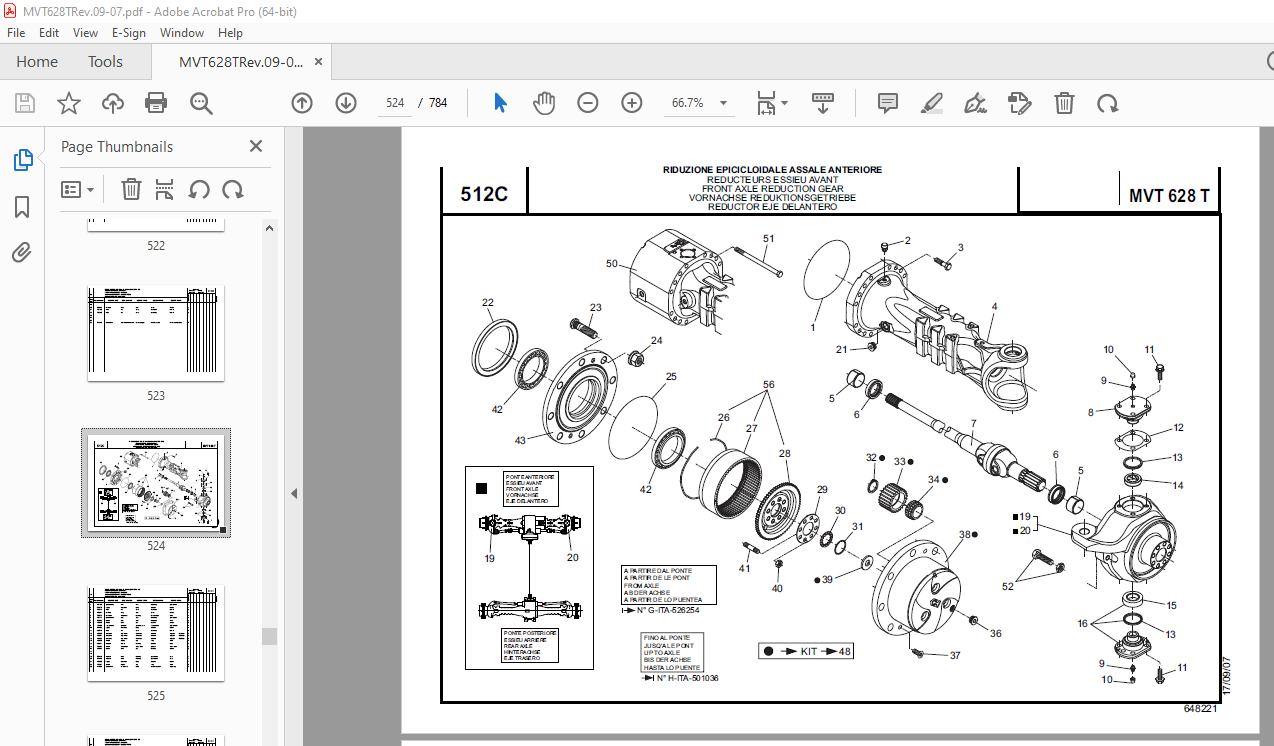Image resolution: width=1274 pixels, height=746 pixels.
Task: Choose the Selection arrow tool
Action: pos(501,103)
